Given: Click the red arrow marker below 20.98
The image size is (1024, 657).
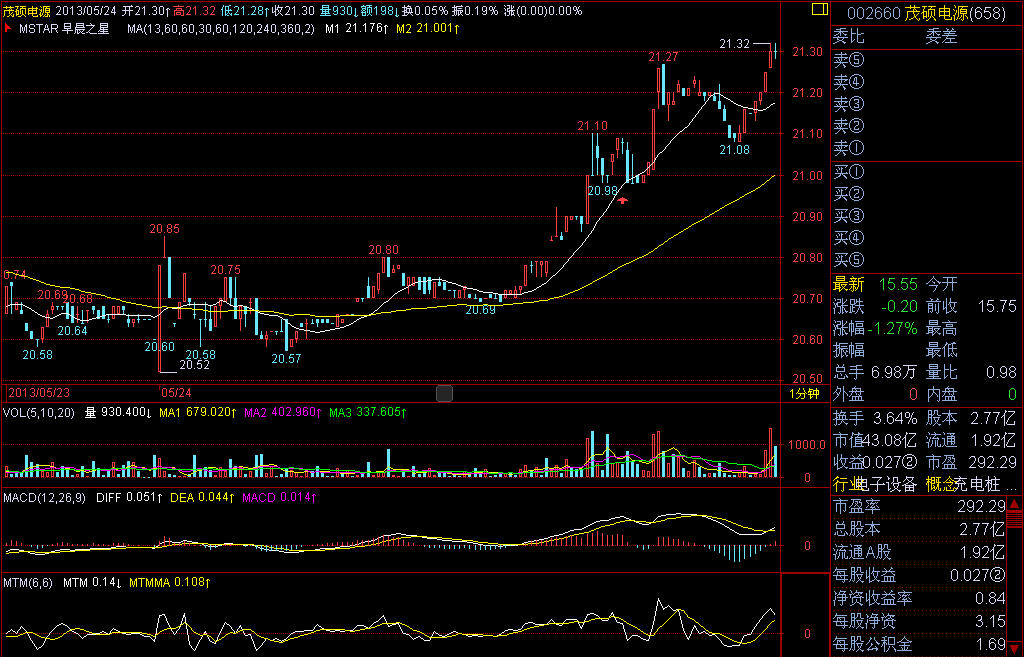Looking at the screenshot, I should pyautogui.click(x=623, y=201).
